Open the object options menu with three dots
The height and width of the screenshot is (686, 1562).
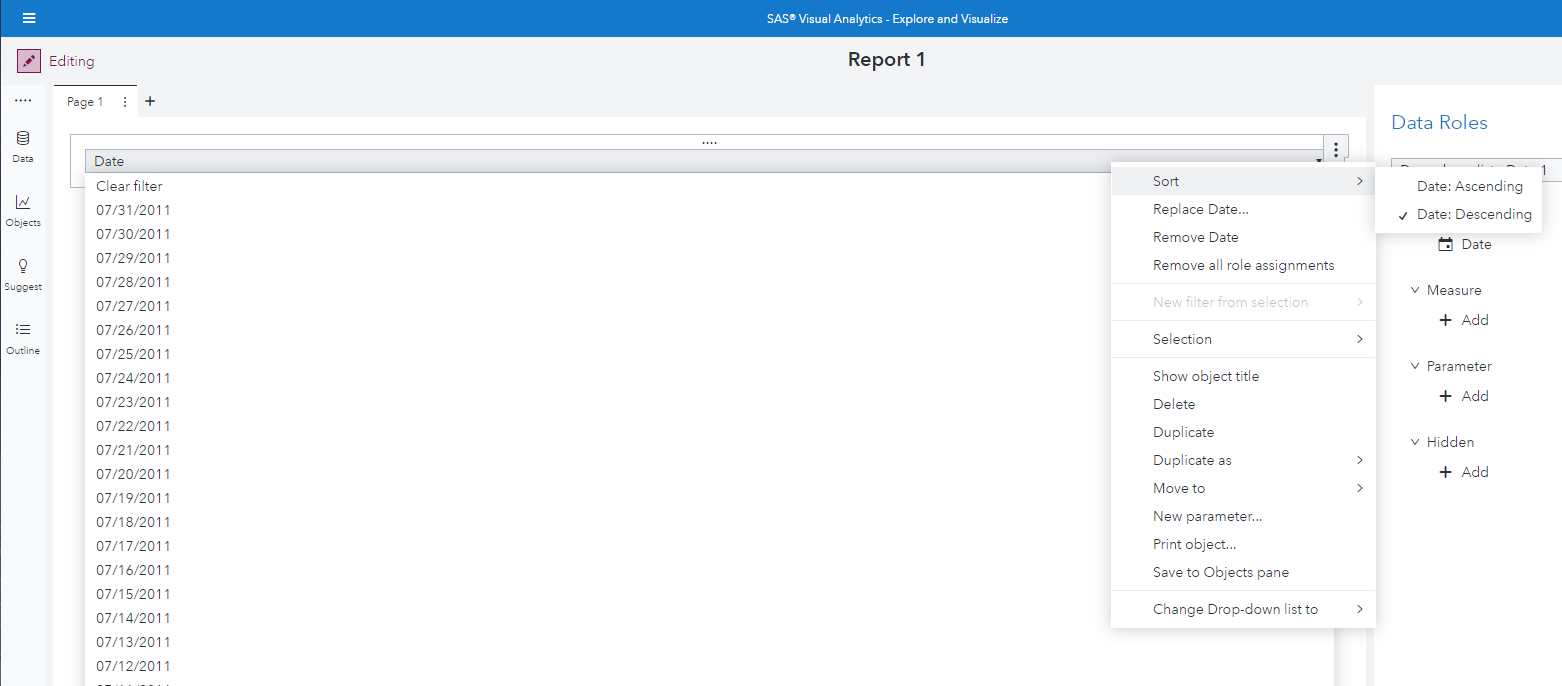[x=1336, y=149]
